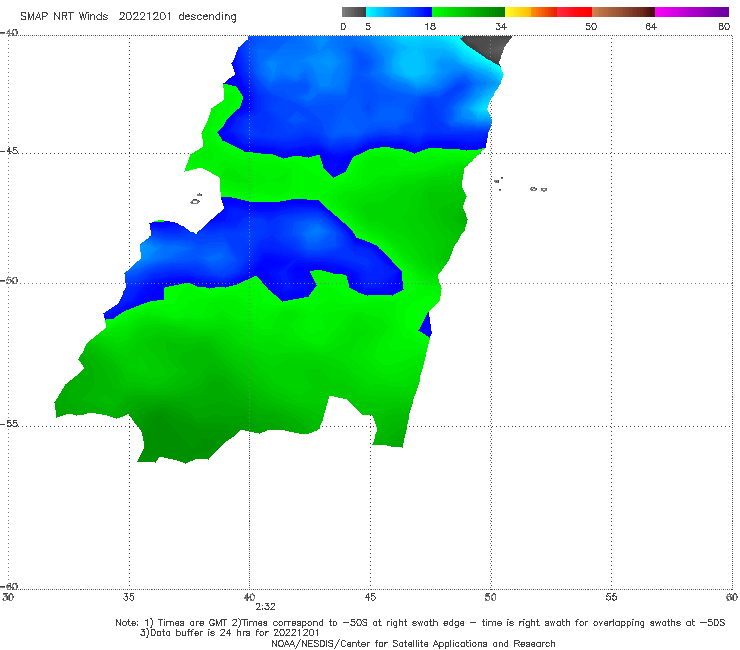Click the small dark blue patch on swath's right edge
This screenshot has width=740, height=650.
click(x=426, y=325)
